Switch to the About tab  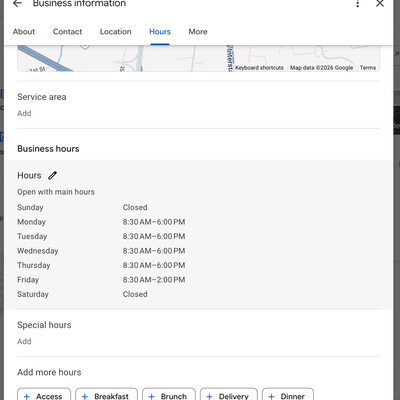tap(24, 32)
